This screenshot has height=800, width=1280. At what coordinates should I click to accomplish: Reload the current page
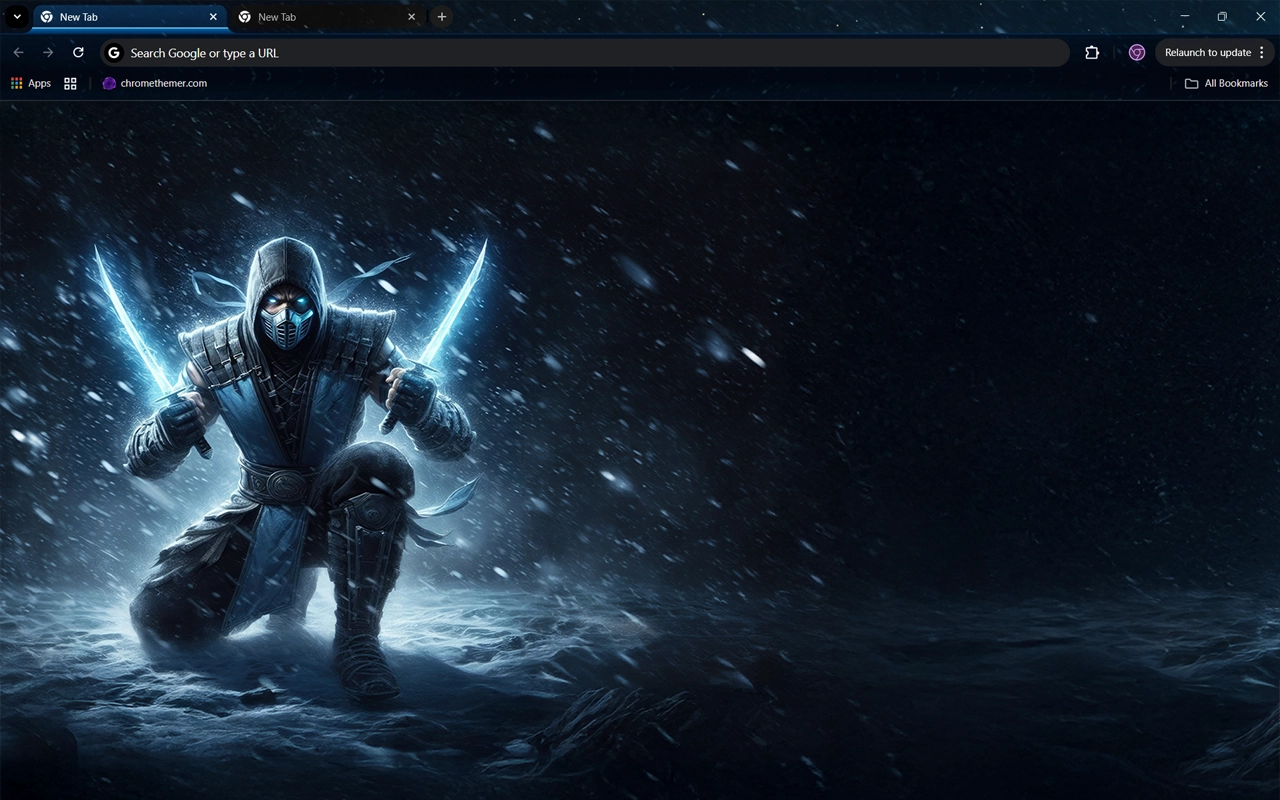pyautogui.click(x=78, y=53)
